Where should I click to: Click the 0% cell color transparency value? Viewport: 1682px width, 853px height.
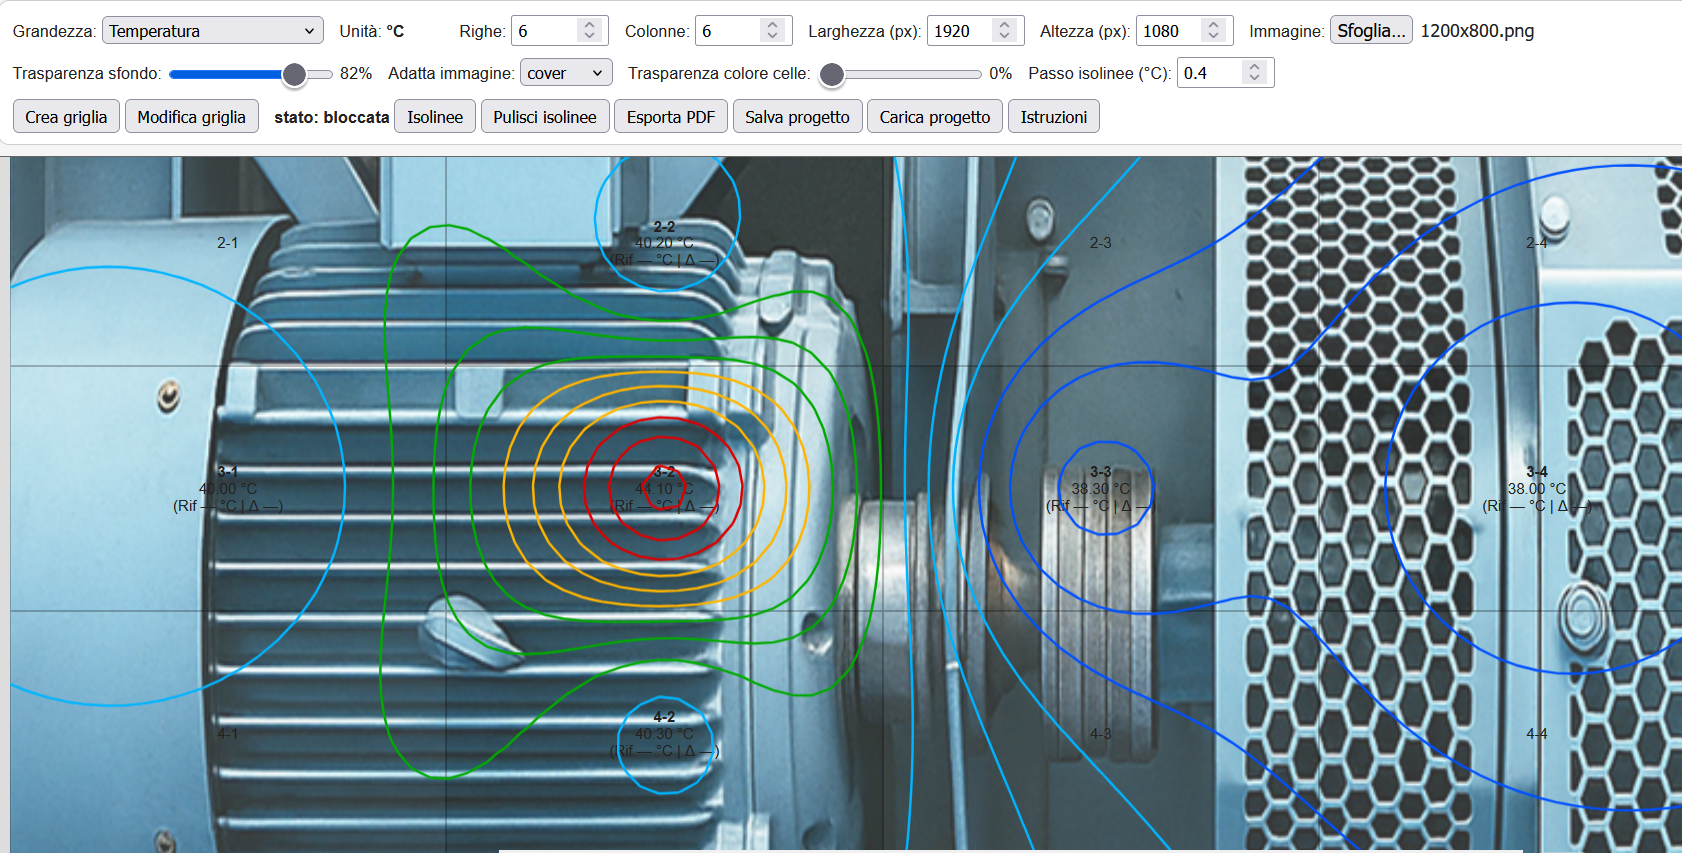(1000, 73)
